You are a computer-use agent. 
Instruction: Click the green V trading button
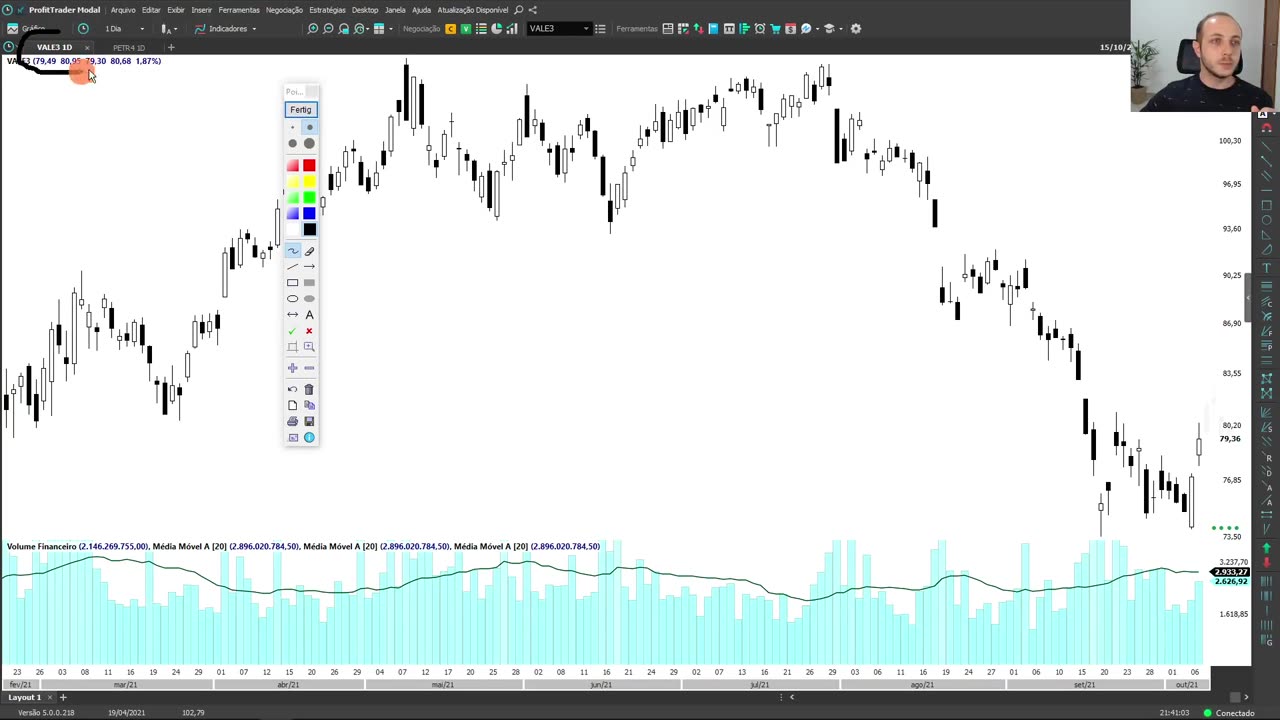point(465,29)
